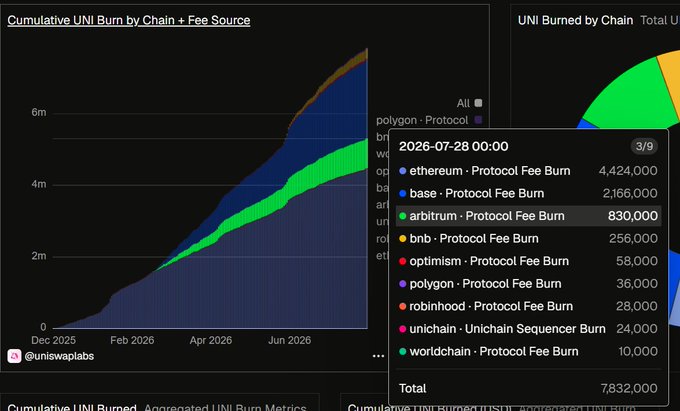Click the tooltip date 2026-07-28 00:00
Screen dimensions: 680x411
(454, 147)
